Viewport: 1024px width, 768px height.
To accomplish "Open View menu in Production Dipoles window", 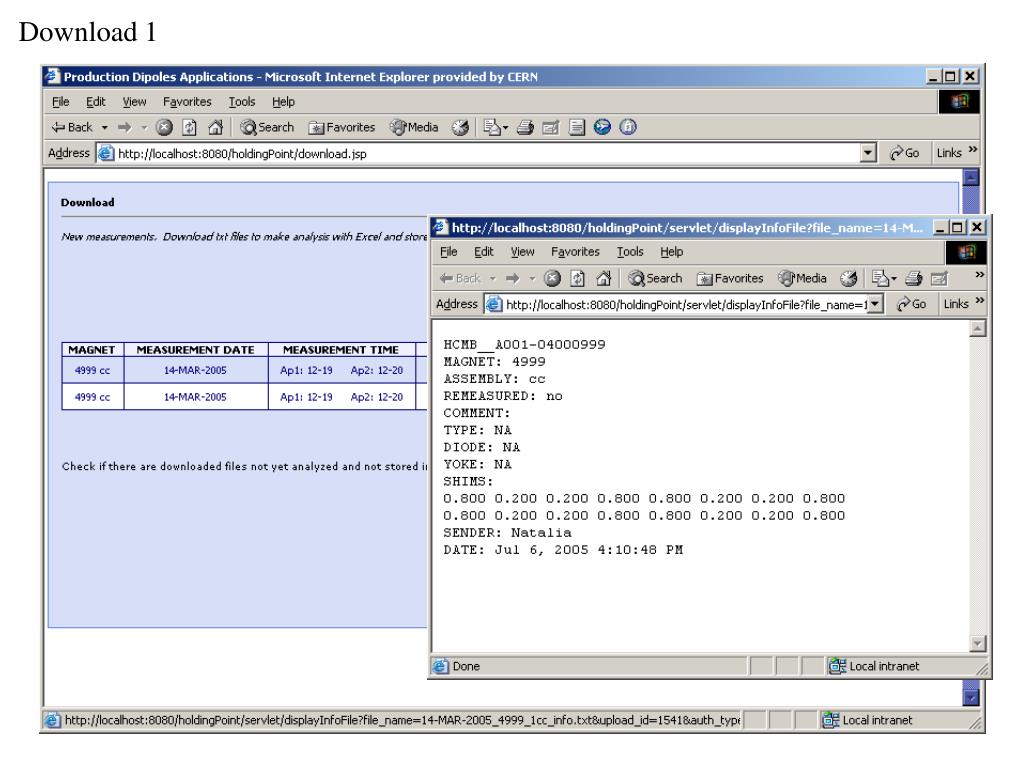I will pos(135,102).
